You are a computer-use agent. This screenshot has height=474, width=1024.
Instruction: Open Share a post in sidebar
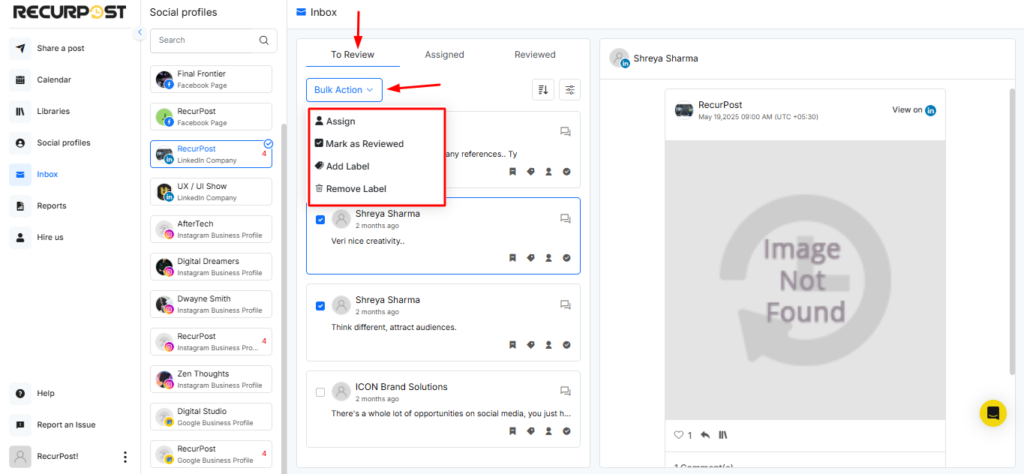60,48
